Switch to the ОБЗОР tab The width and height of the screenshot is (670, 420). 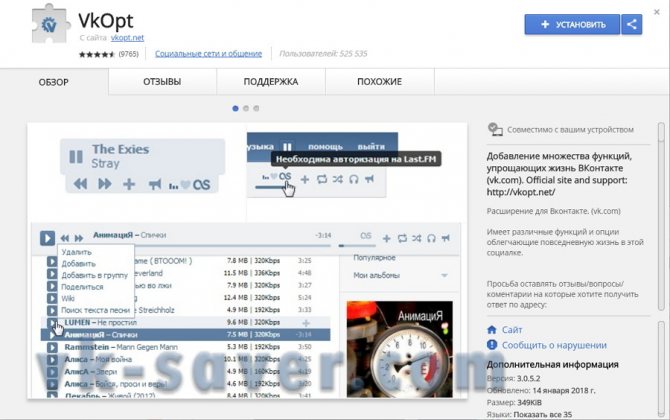54,82
